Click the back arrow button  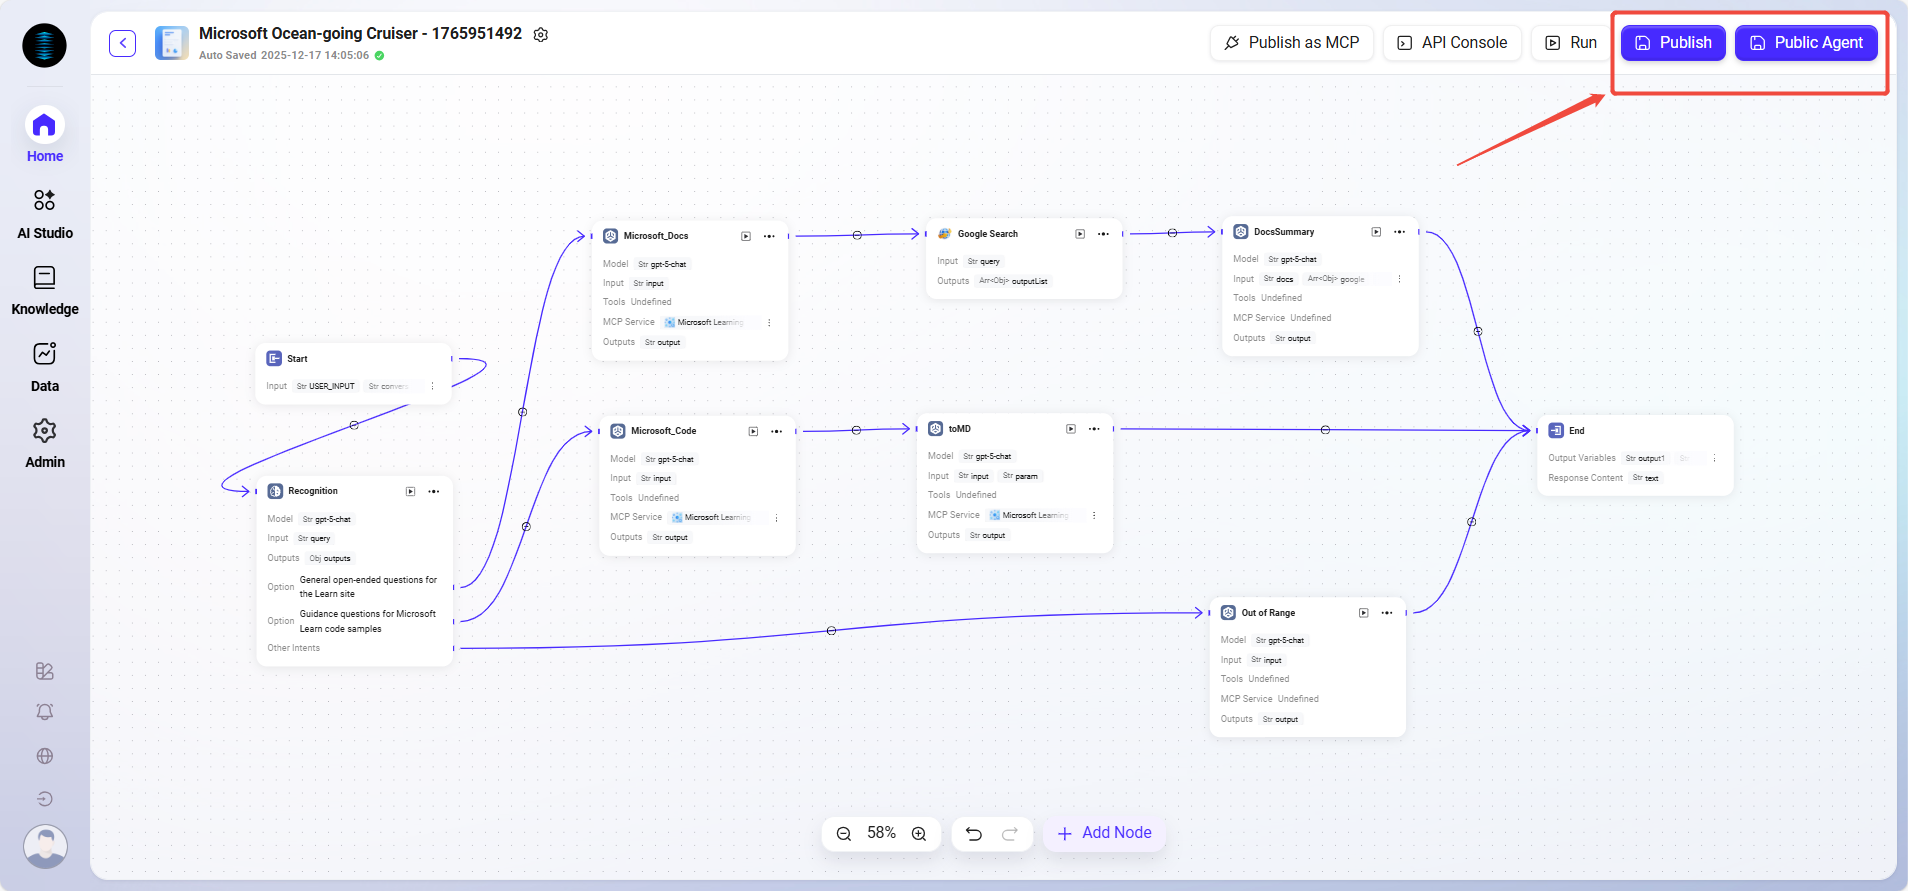pos(122,43)
